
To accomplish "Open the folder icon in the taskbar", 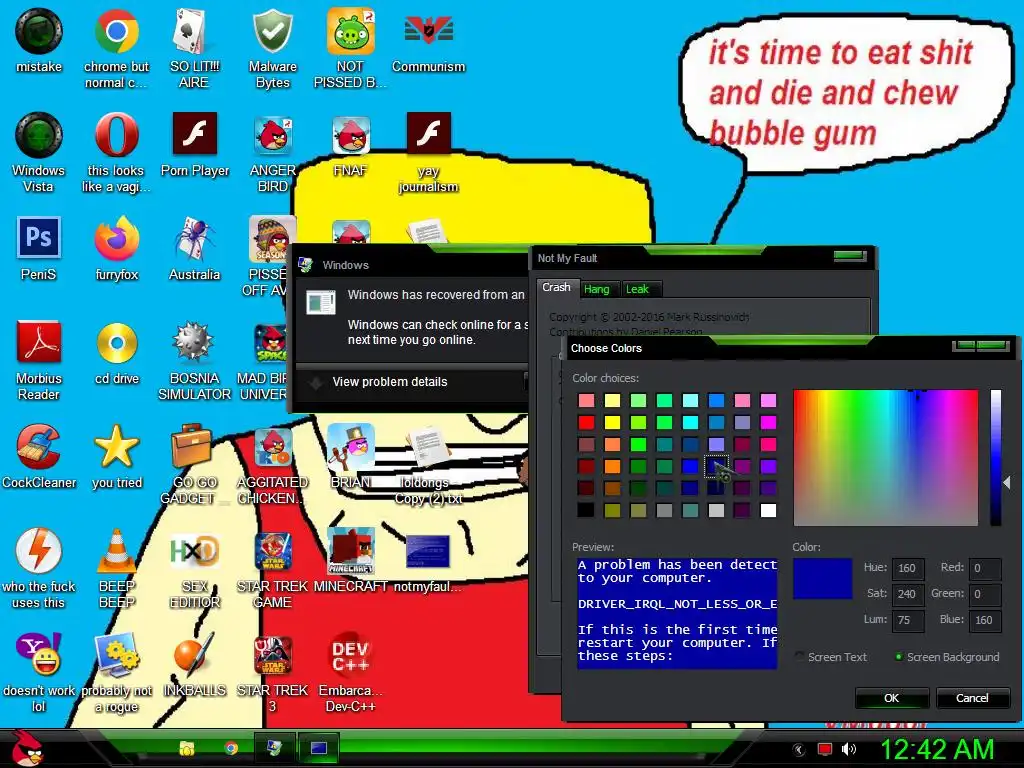I will (187, 748).
